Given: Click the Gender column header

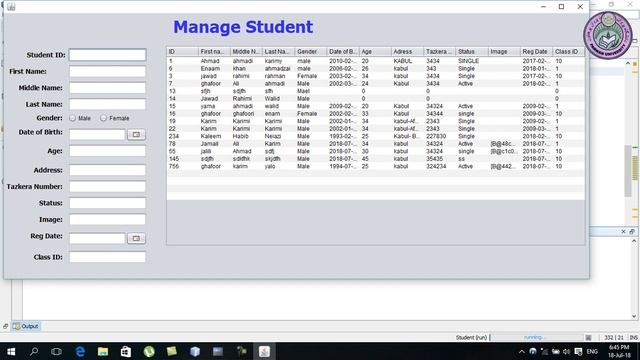Looking at the screenshot, I should tap(311, 52).
